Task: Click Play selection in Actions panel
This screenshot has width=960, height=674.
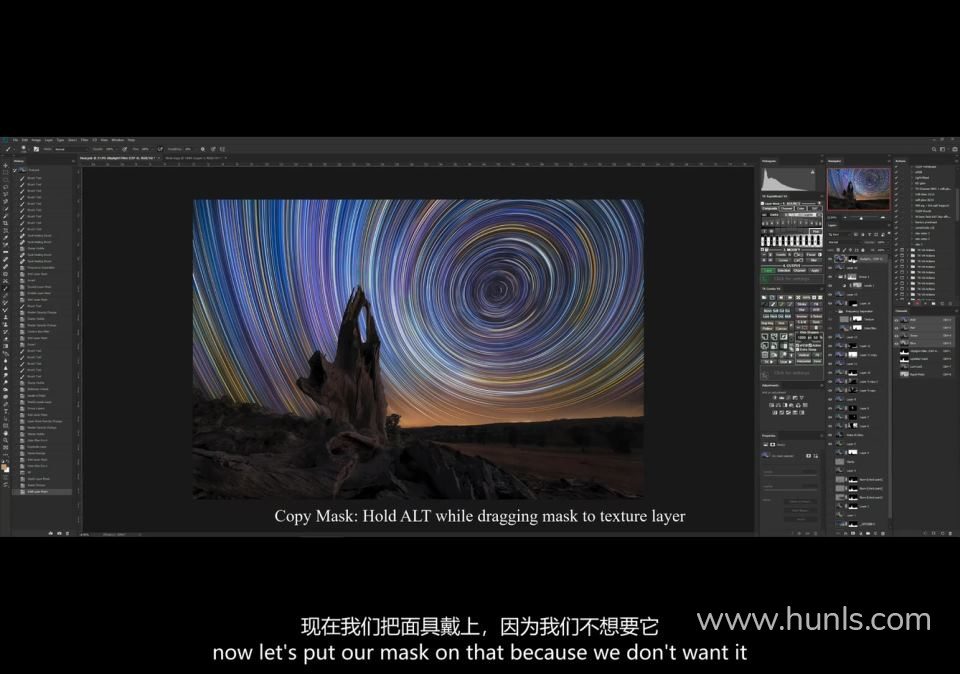Action: 925,303
